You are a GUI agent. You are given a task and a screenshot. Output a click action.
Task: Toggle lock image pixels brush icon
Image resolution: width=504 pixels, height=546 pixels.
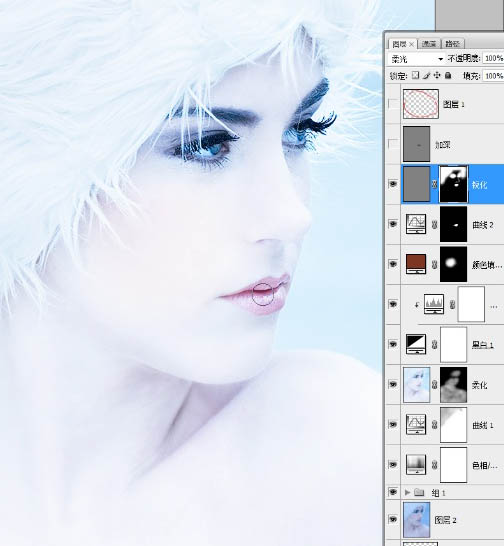[x=426, y=76]
